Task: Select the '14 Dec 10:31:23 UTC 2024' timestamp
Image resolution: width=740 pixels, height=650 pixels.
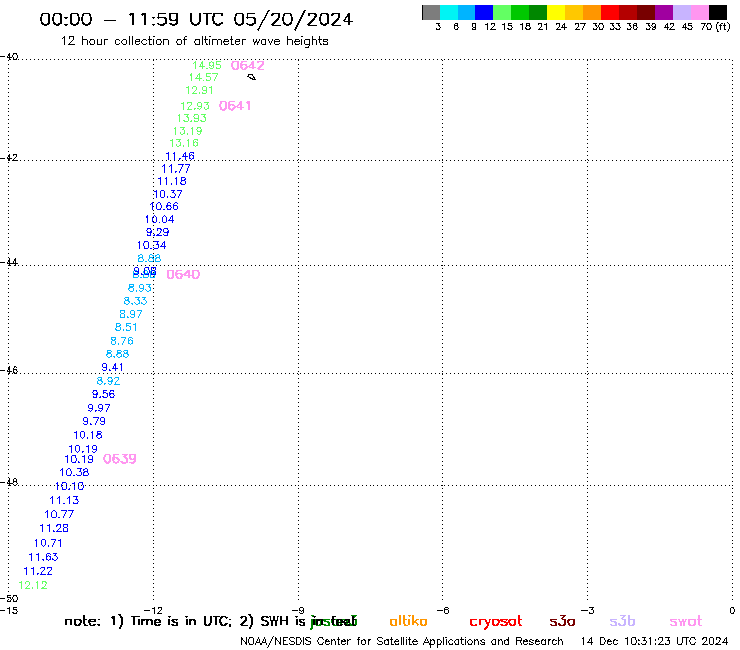Action: click(x=655, y=641)
